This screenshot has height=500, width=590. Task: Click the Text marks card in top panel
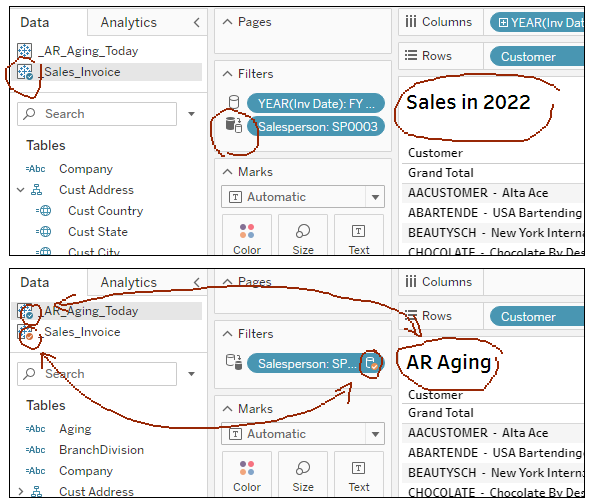point(359,236)
